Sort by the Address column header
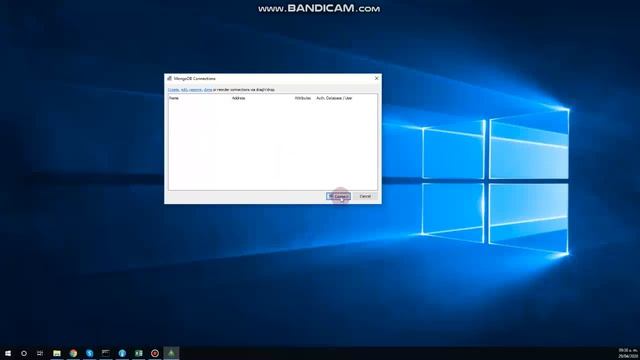640x360 pixels. coord(239,98)
